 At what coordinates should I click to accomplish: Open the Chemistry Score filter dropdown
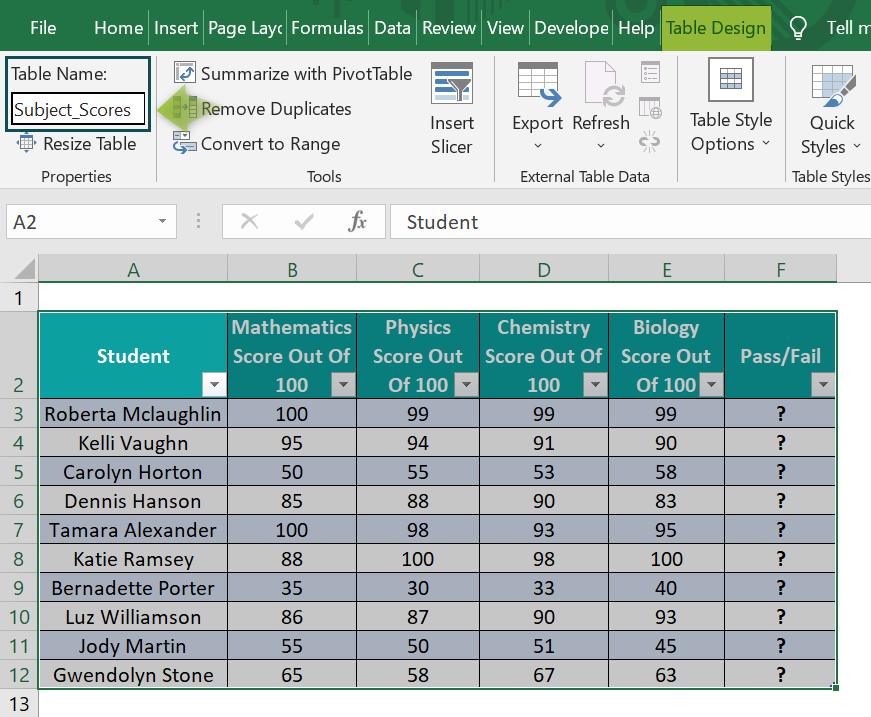595,384
